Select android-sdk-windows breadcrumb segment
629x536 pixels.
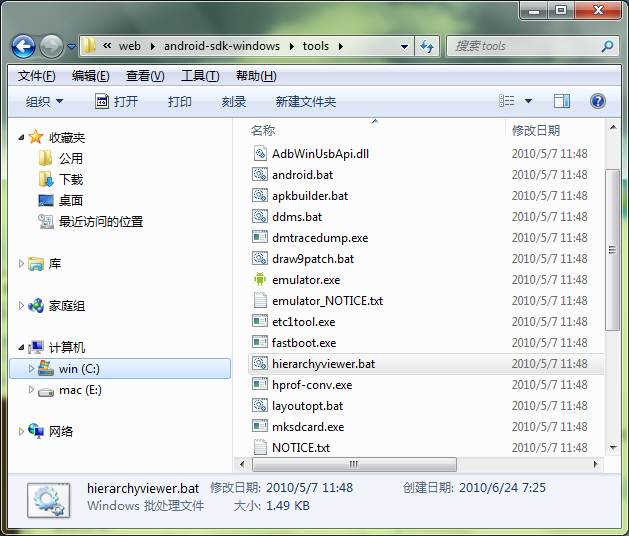222,46
